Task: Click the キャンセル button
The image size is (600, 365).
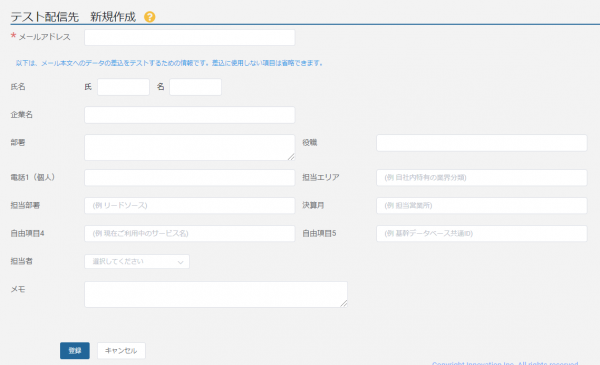Action: (x=121, y=350)
